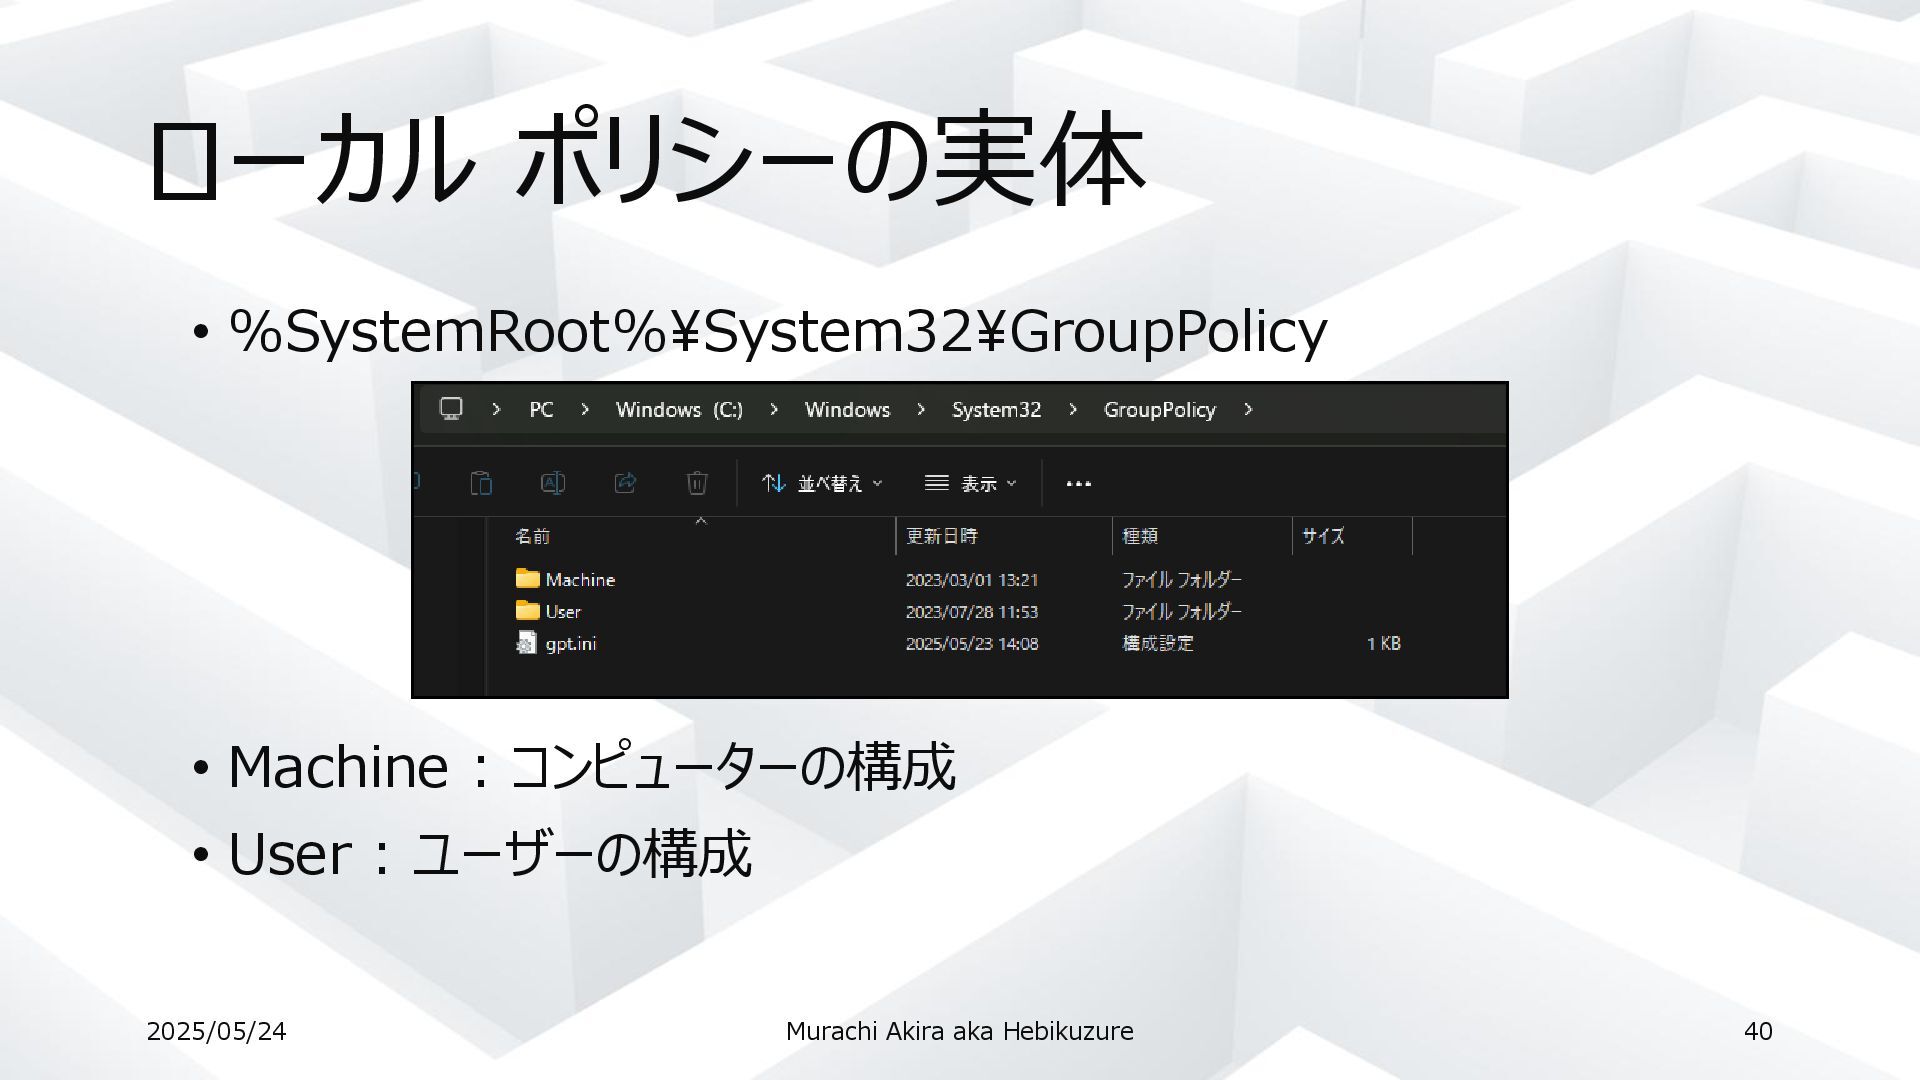Click the PC monitor icon in address bar
The width and height of the screenshot is (1920, 1080).
click(x=452, y=409)
